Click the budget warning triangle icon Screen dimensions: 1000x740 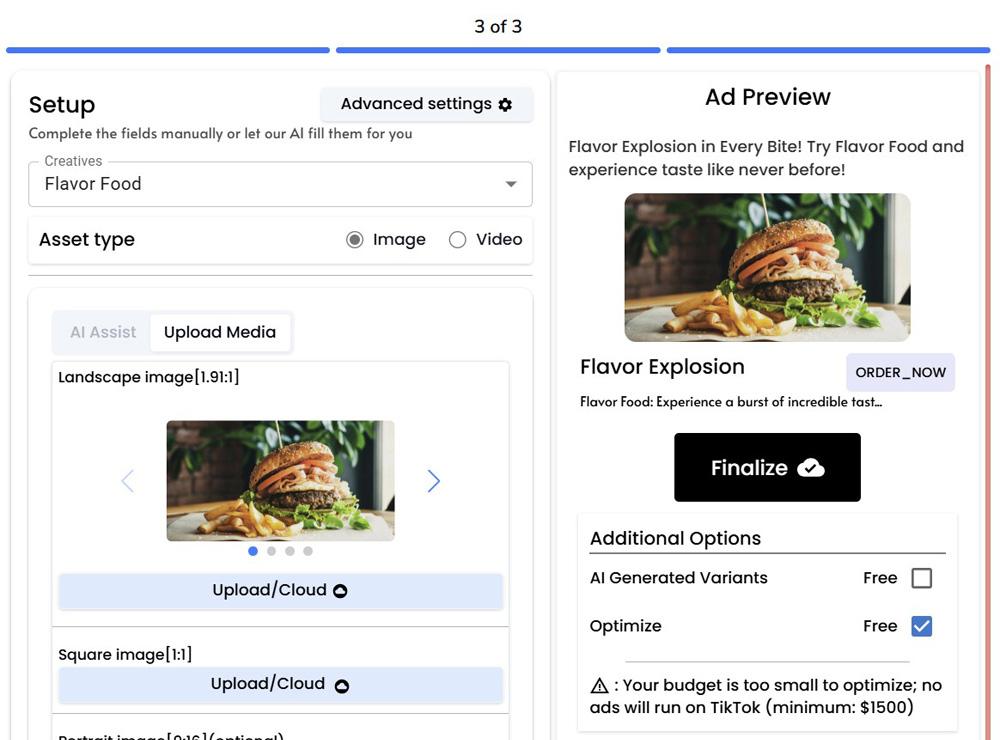pyautogui.click(x=599, y=686)
